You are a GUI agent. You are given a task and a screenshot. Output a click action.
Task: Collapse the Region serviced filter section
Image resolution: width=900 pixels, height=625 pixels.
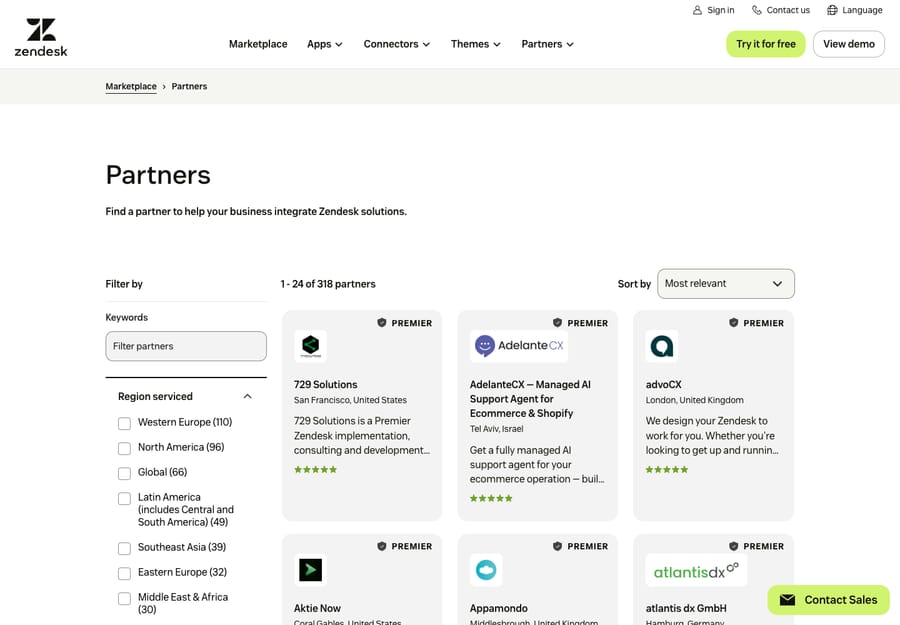click(x=247, y=397)
